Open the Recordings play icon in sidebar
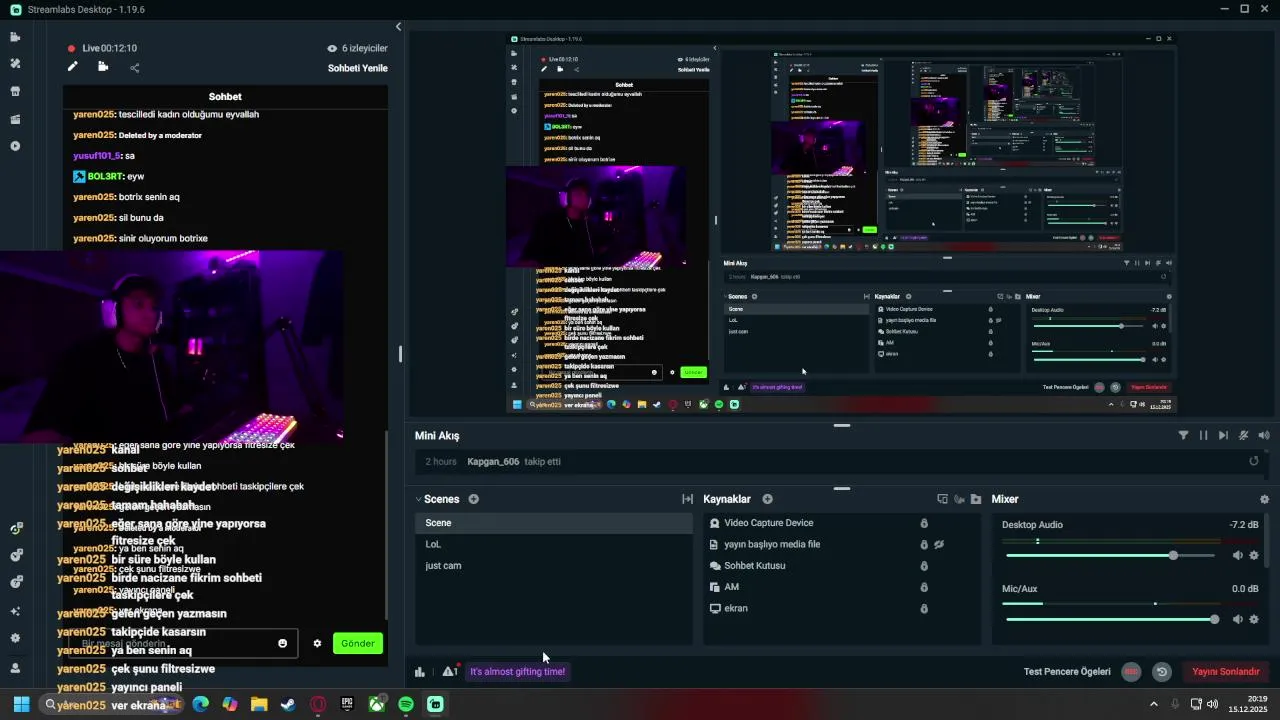This screenshot has width=1280, height=720. click(x=15, y=146)
